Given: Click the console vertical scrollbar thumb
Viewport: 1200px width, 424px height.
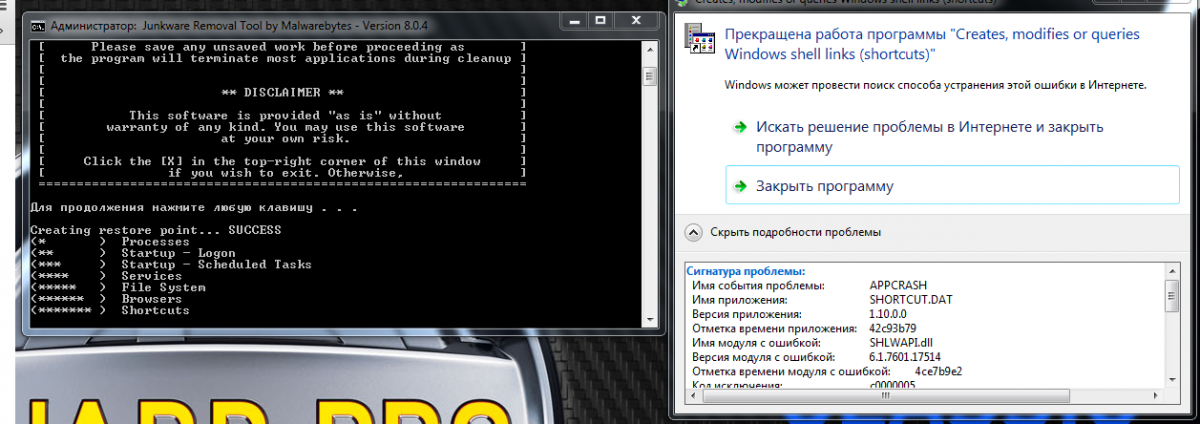Looking at the screenshot, I should [x=651, y=77].
